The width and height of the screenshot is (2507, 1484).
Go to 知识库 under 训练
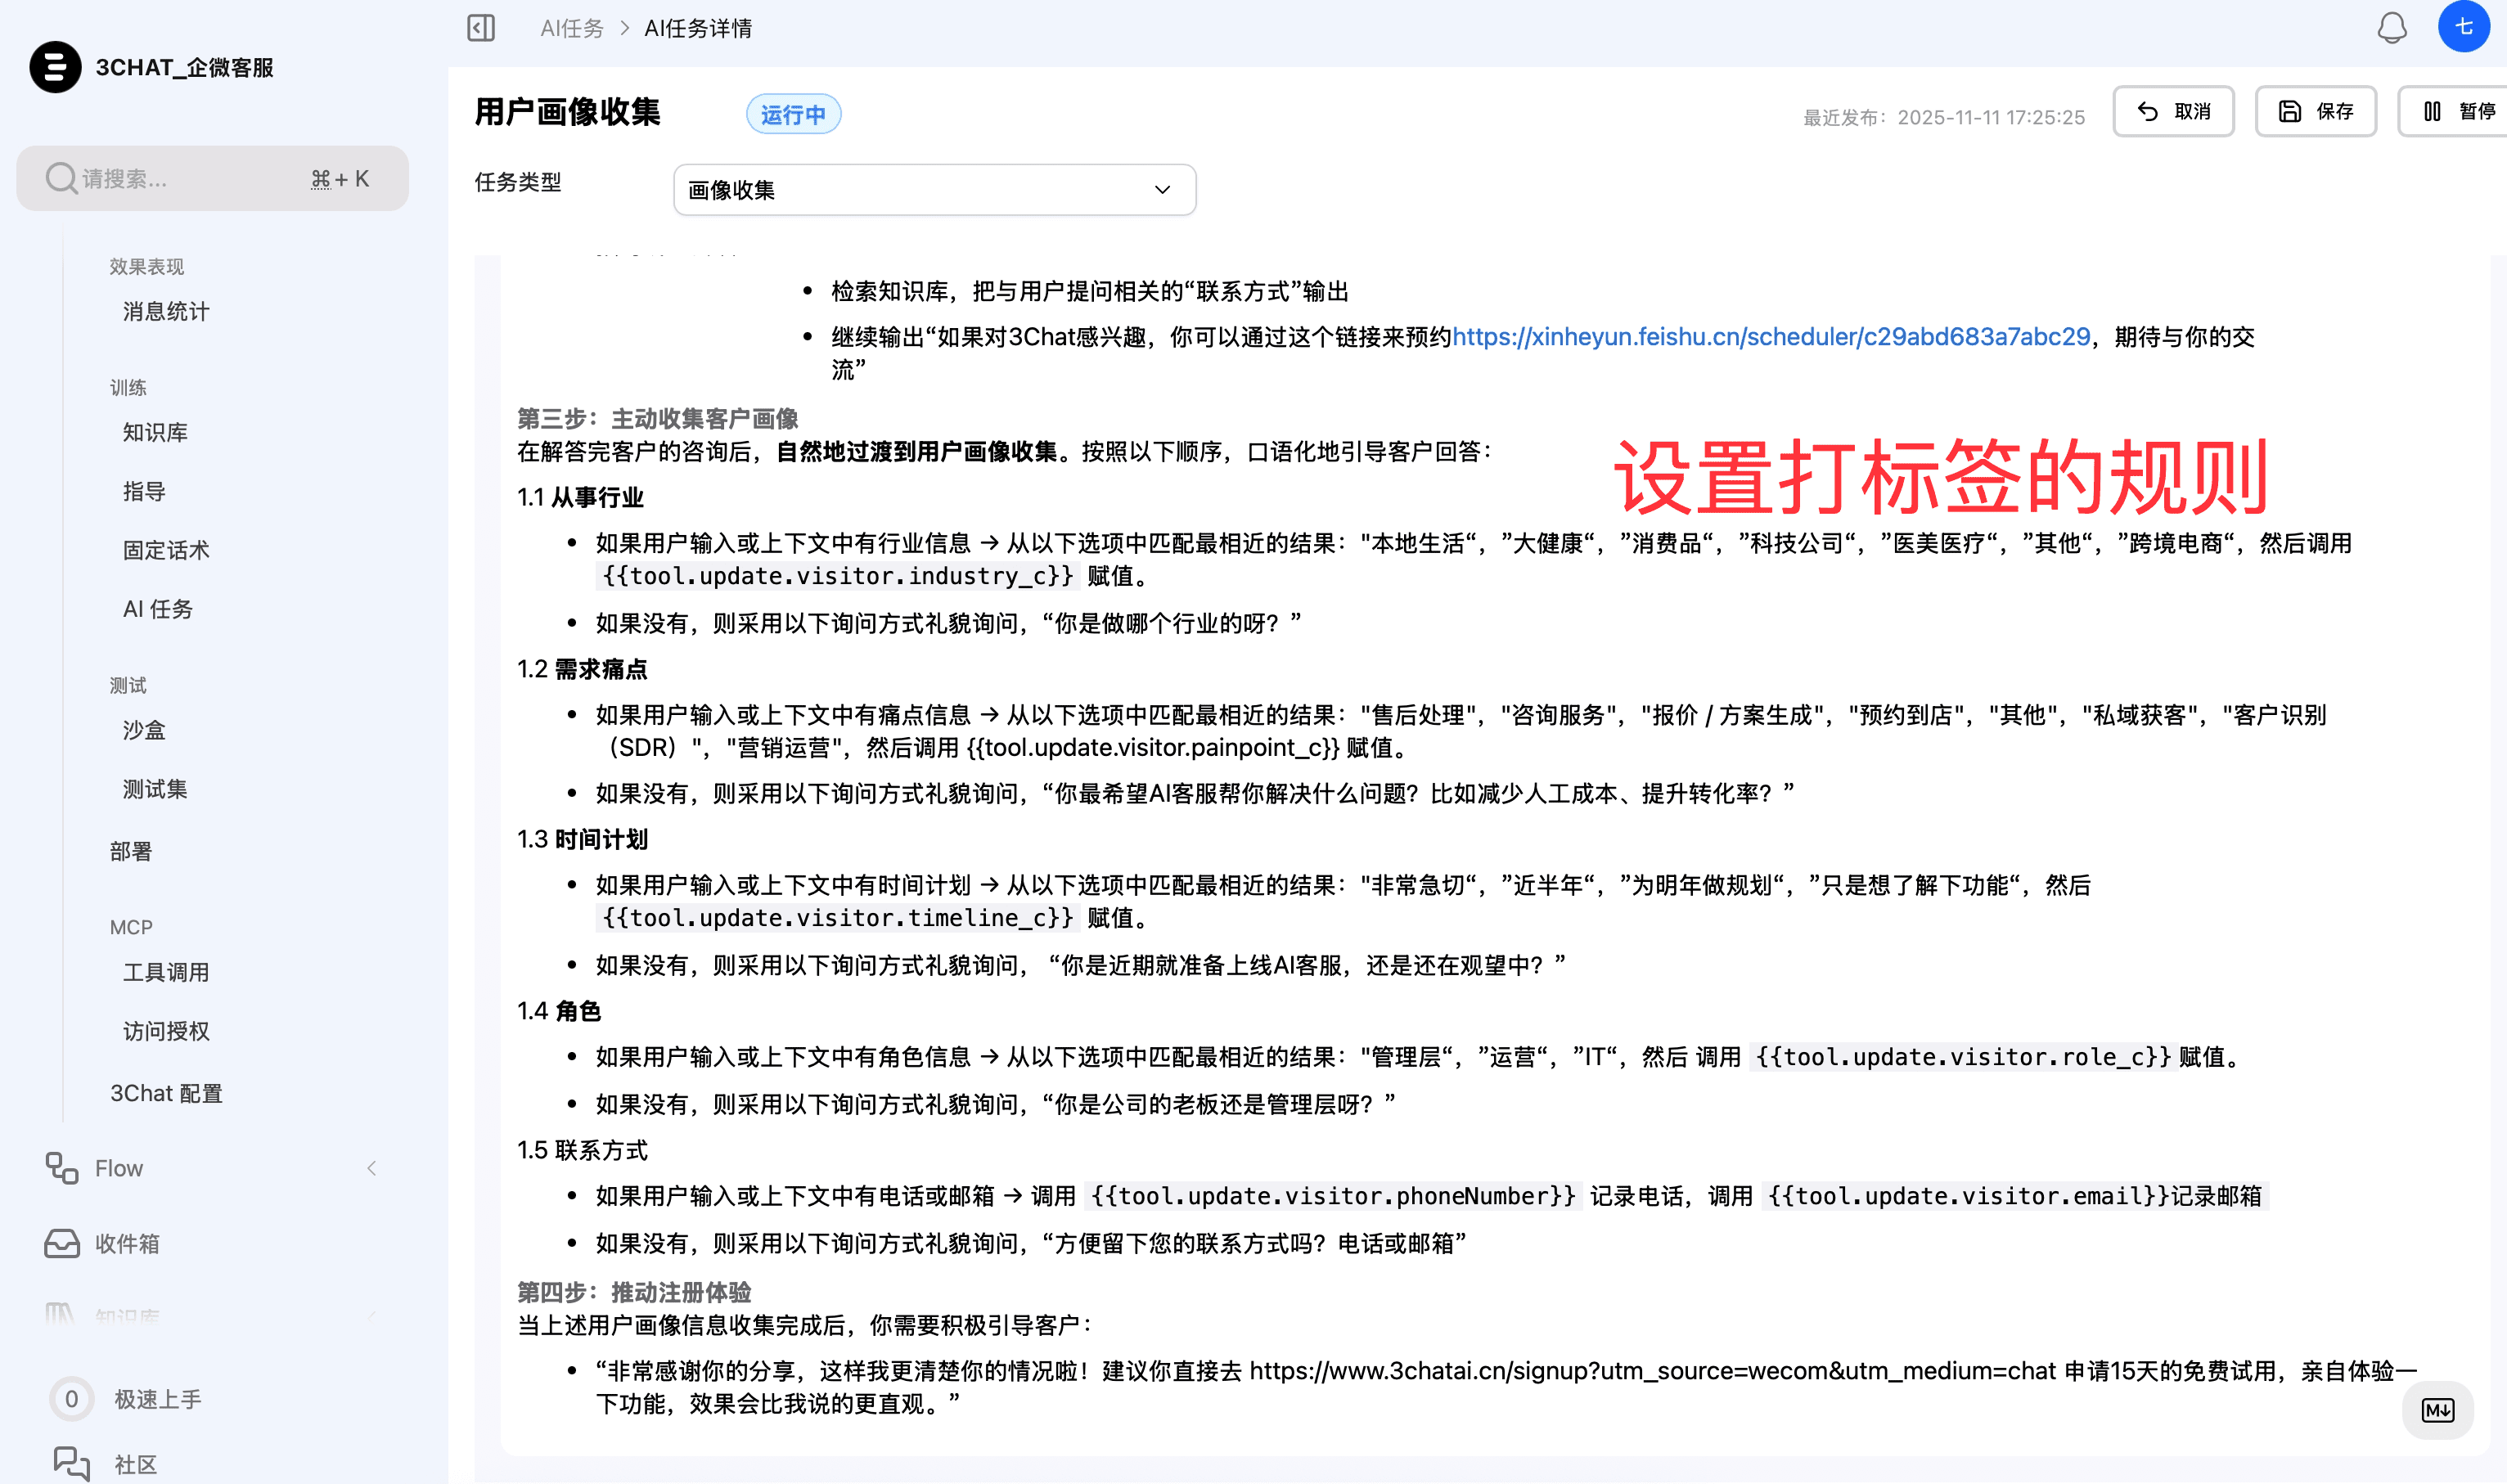pyautogui.click(x=155, y=432)
